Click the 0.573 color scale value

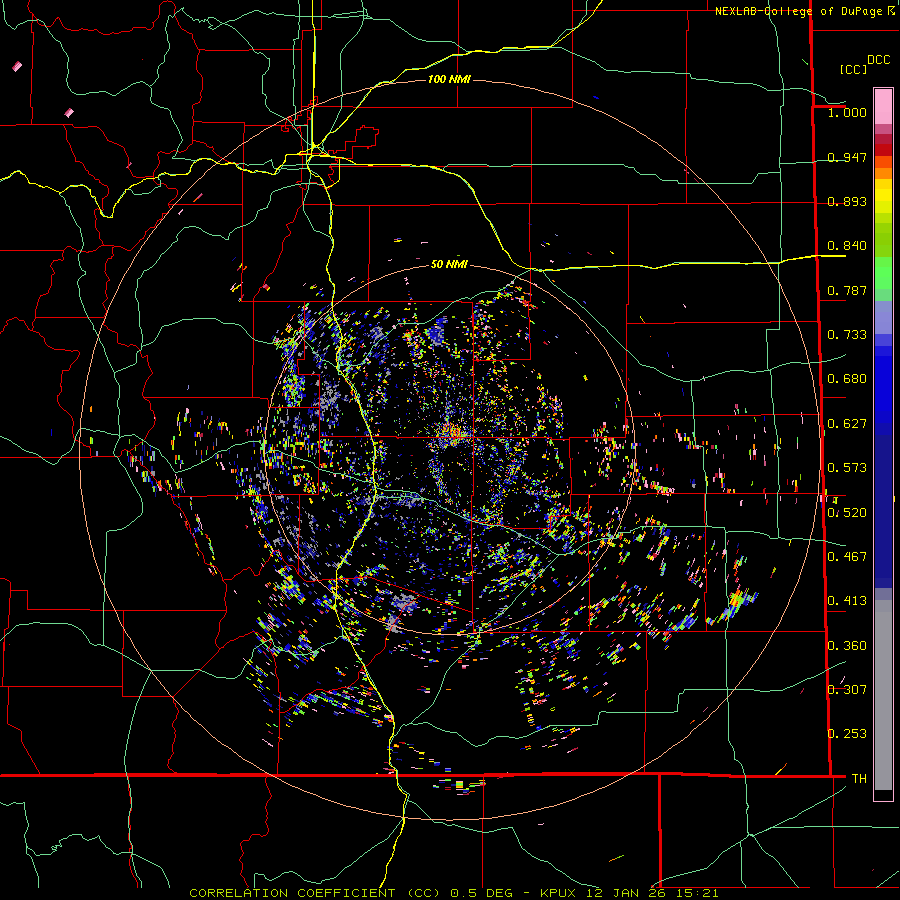[847, 468]
